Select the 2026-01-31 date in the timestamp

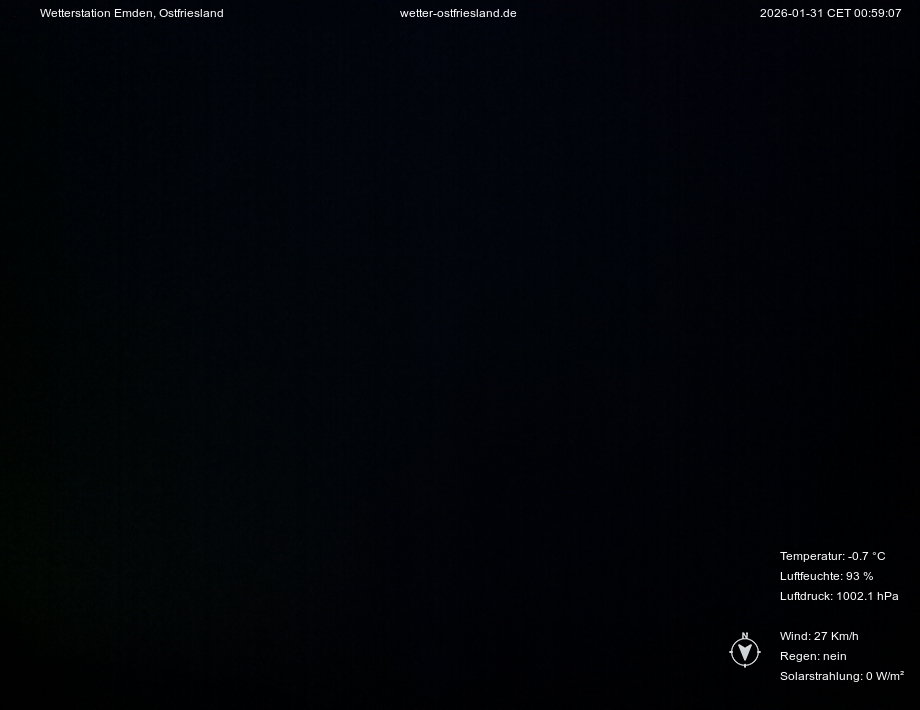pyautogui.click(x=791, y=13)
